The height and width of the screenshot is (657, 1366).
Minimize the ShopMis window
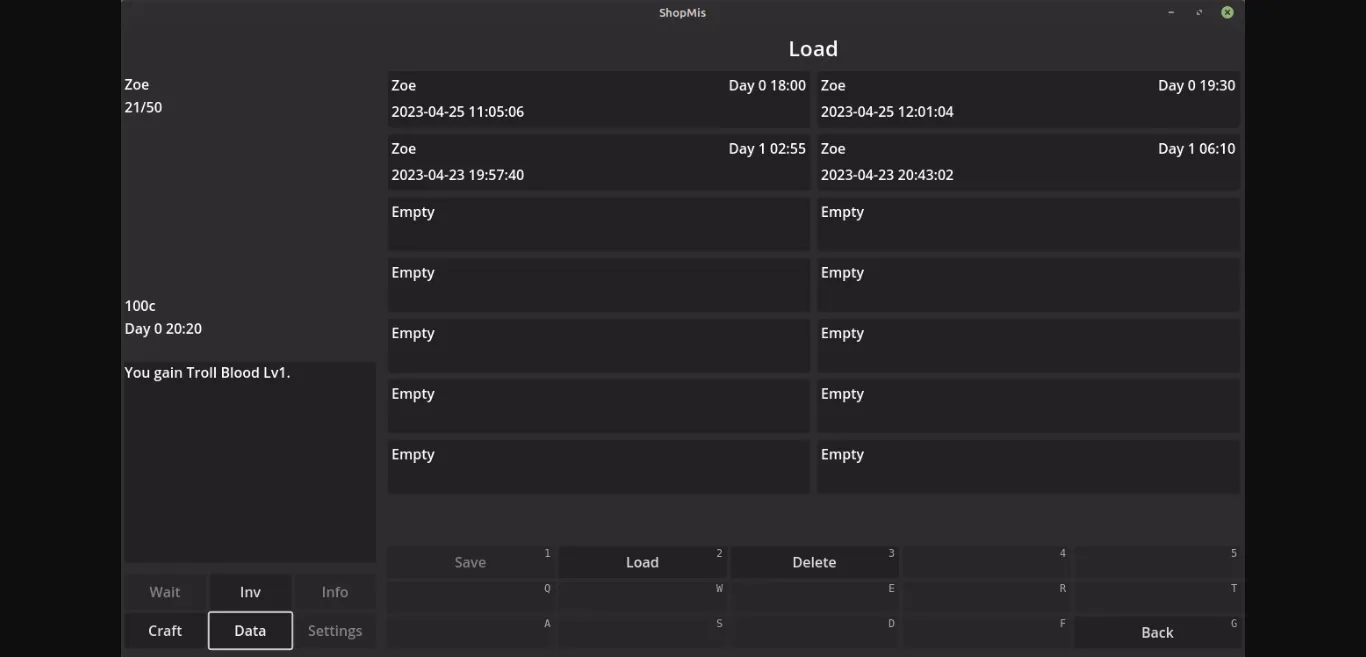coord(1171,12)
